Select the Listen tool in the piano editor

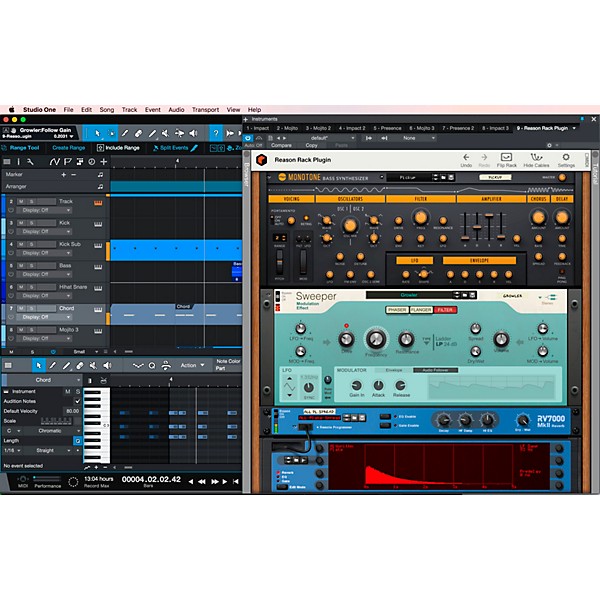coord(107,366)
